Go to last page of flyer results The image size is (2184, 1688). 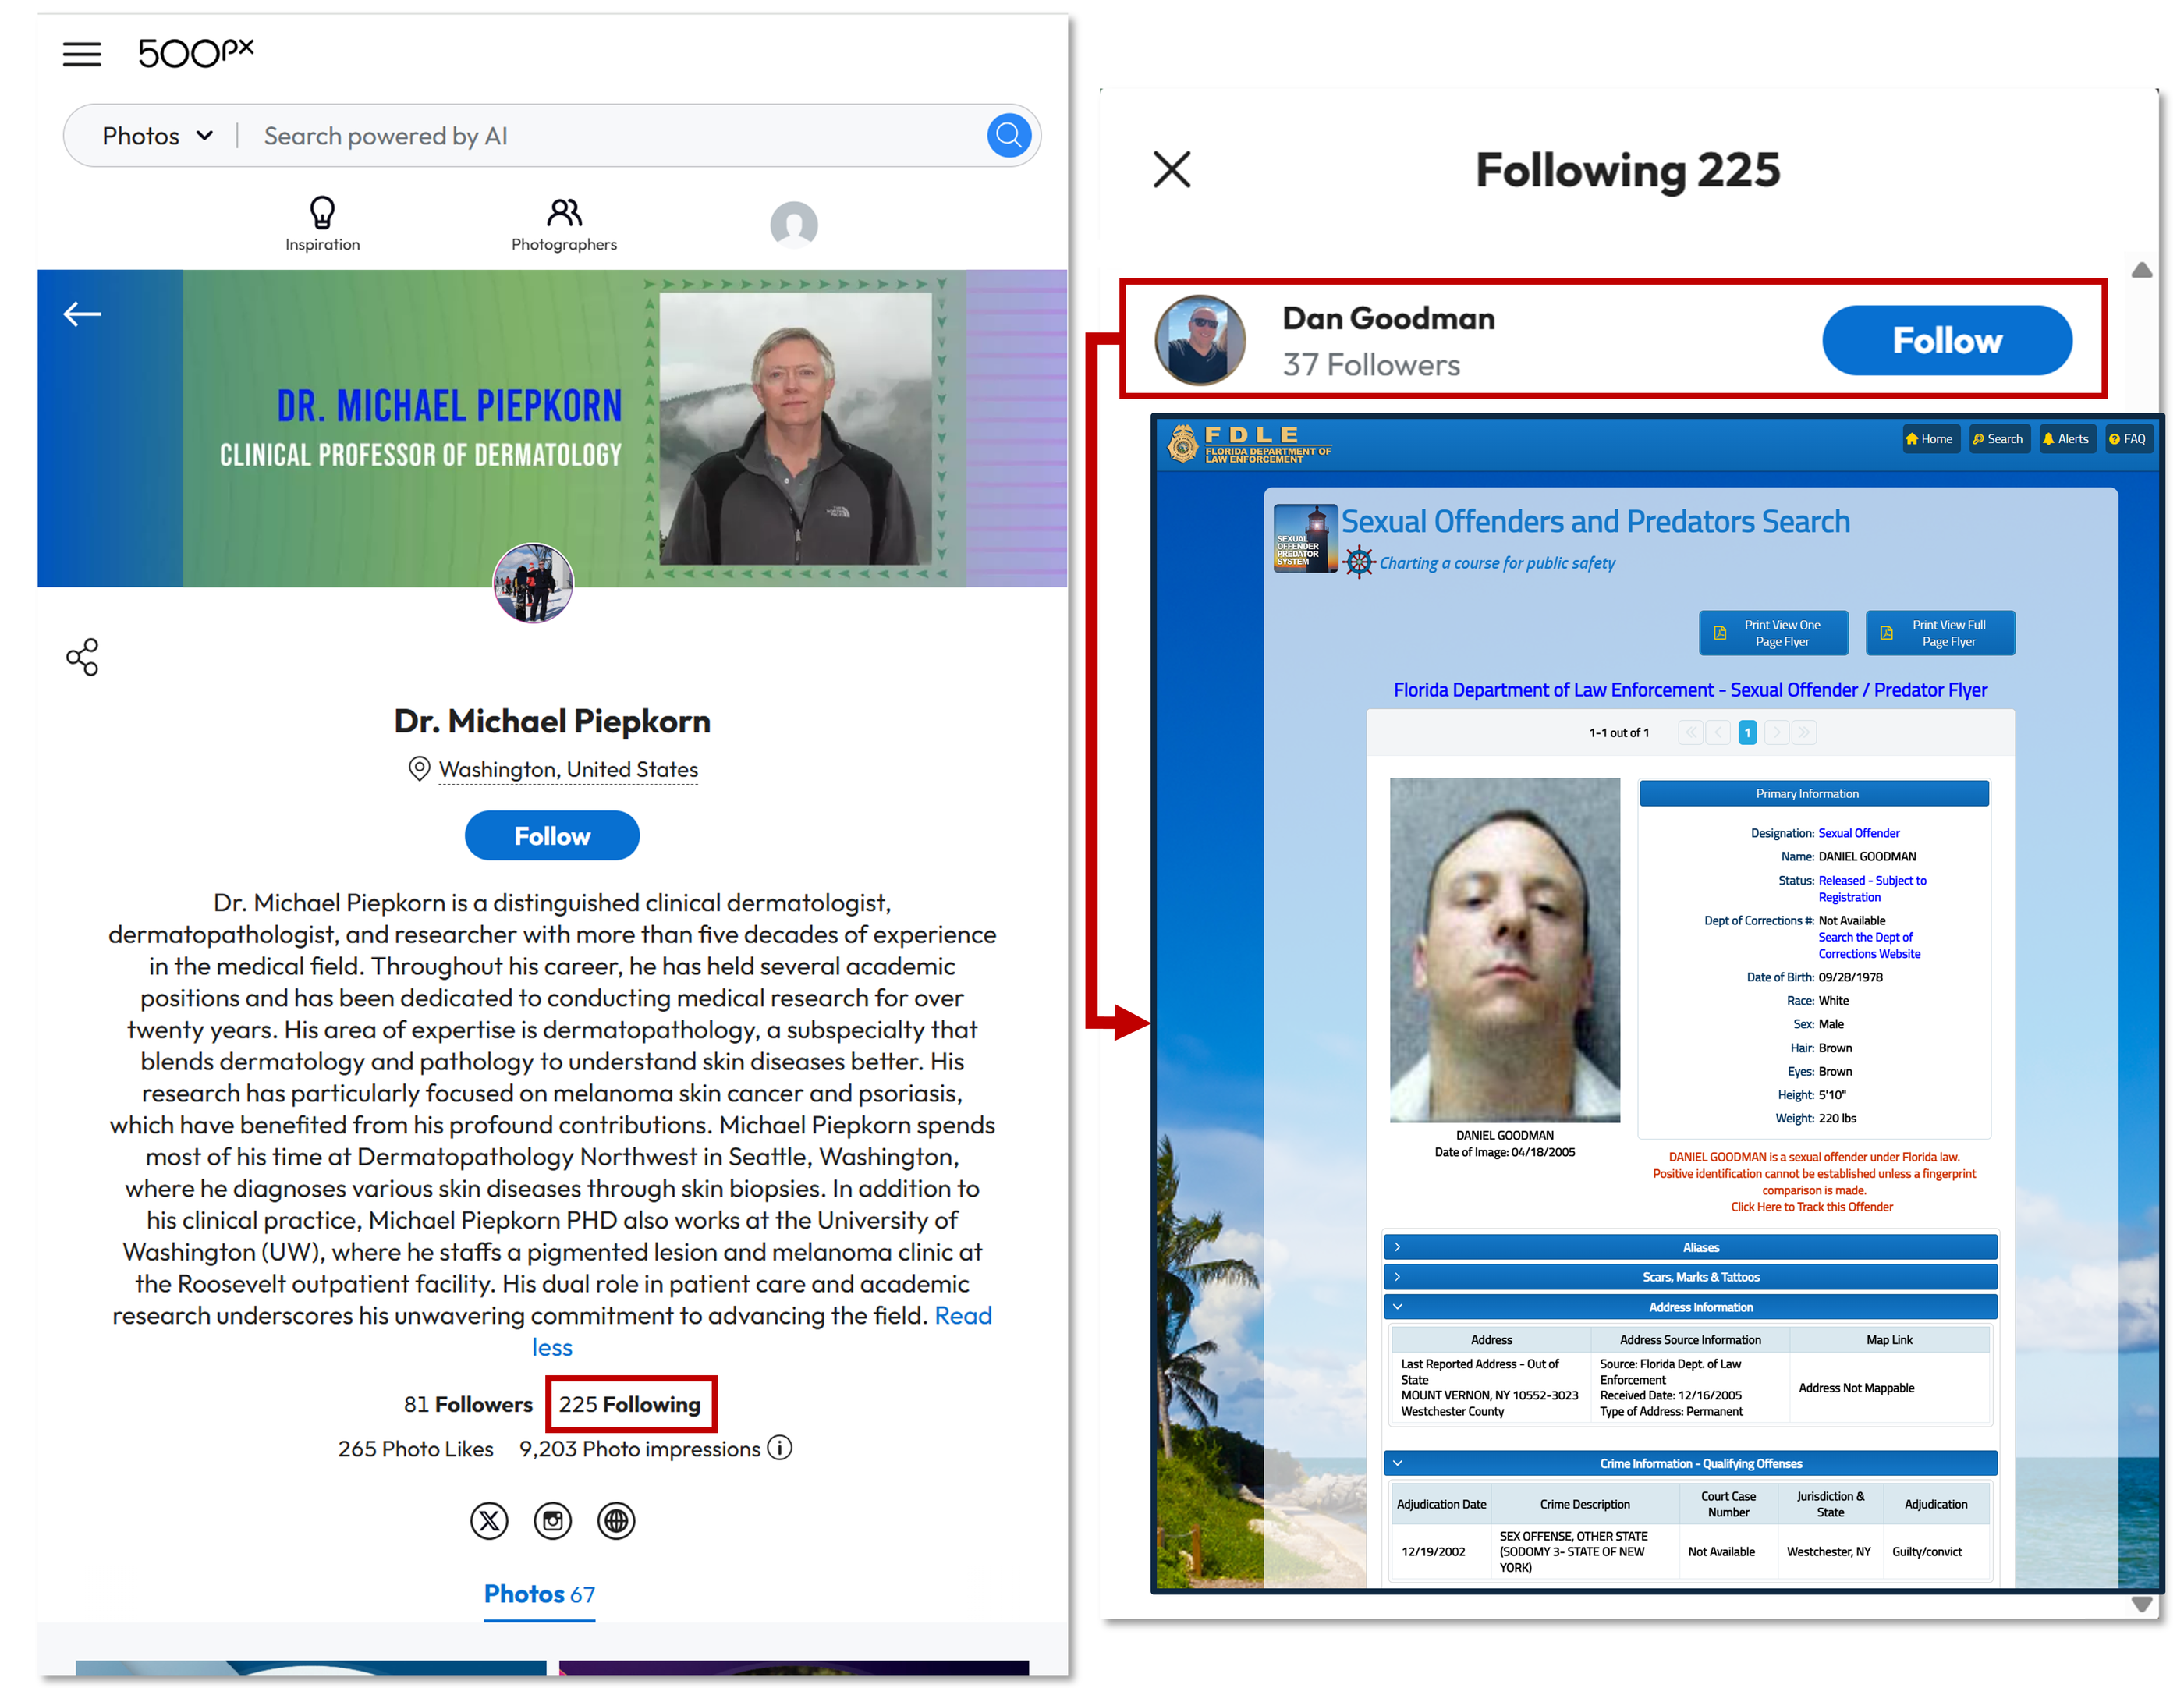pos(1804,733)
